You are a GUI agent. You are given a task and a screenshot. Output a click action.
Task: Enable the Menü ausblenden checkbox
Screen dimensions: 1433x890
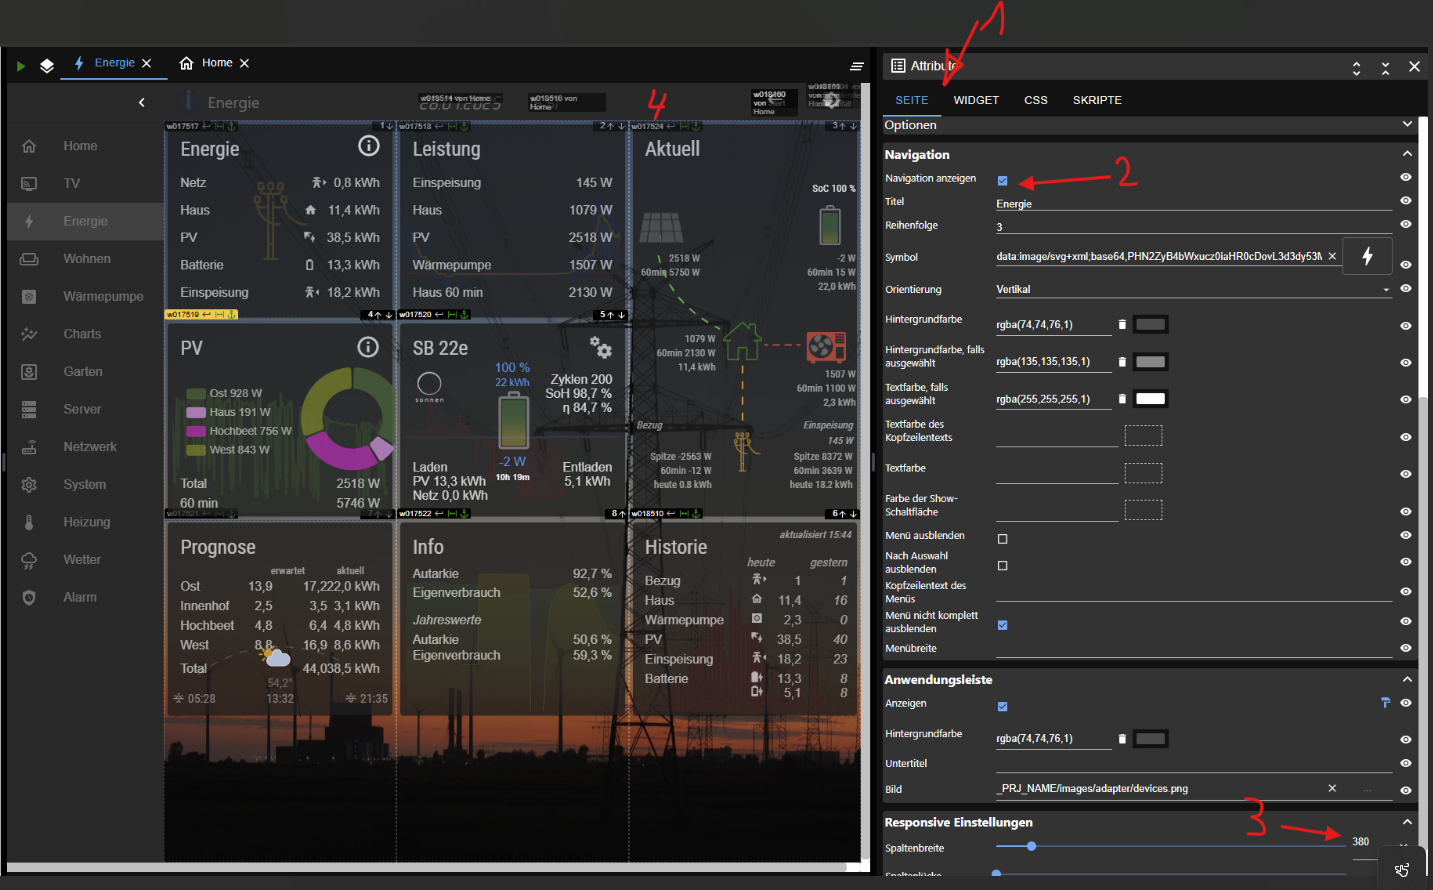pyautogui.click(x=1002, y=539)
